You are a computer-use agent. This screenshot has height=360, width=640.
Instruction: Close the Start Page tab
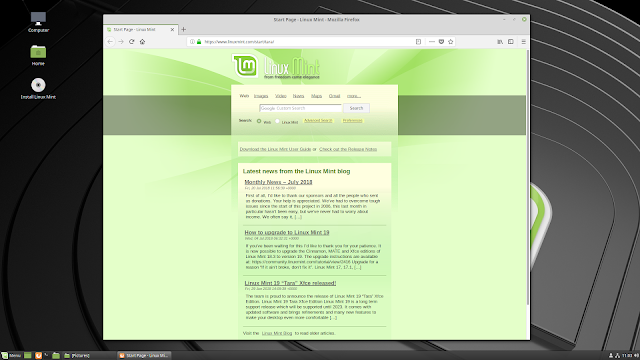pyautogui.click(x=172, y=29)
